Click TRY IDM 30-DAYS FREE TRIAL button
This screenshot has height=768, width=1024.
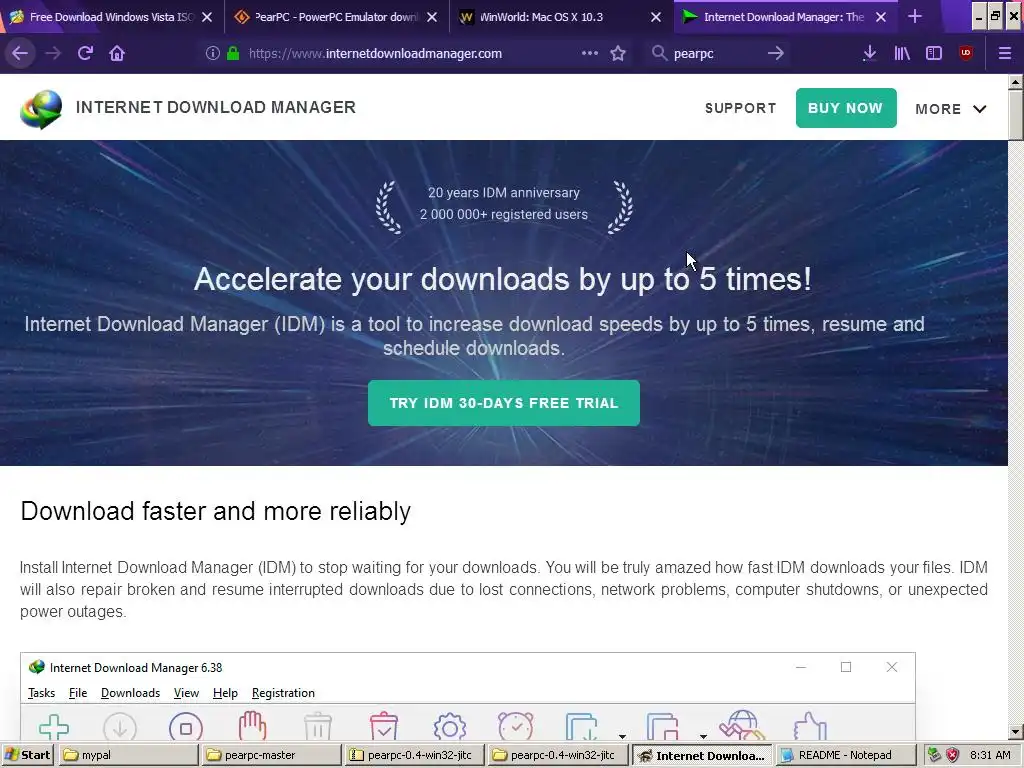pyautogui.click(x=504, y=403)
